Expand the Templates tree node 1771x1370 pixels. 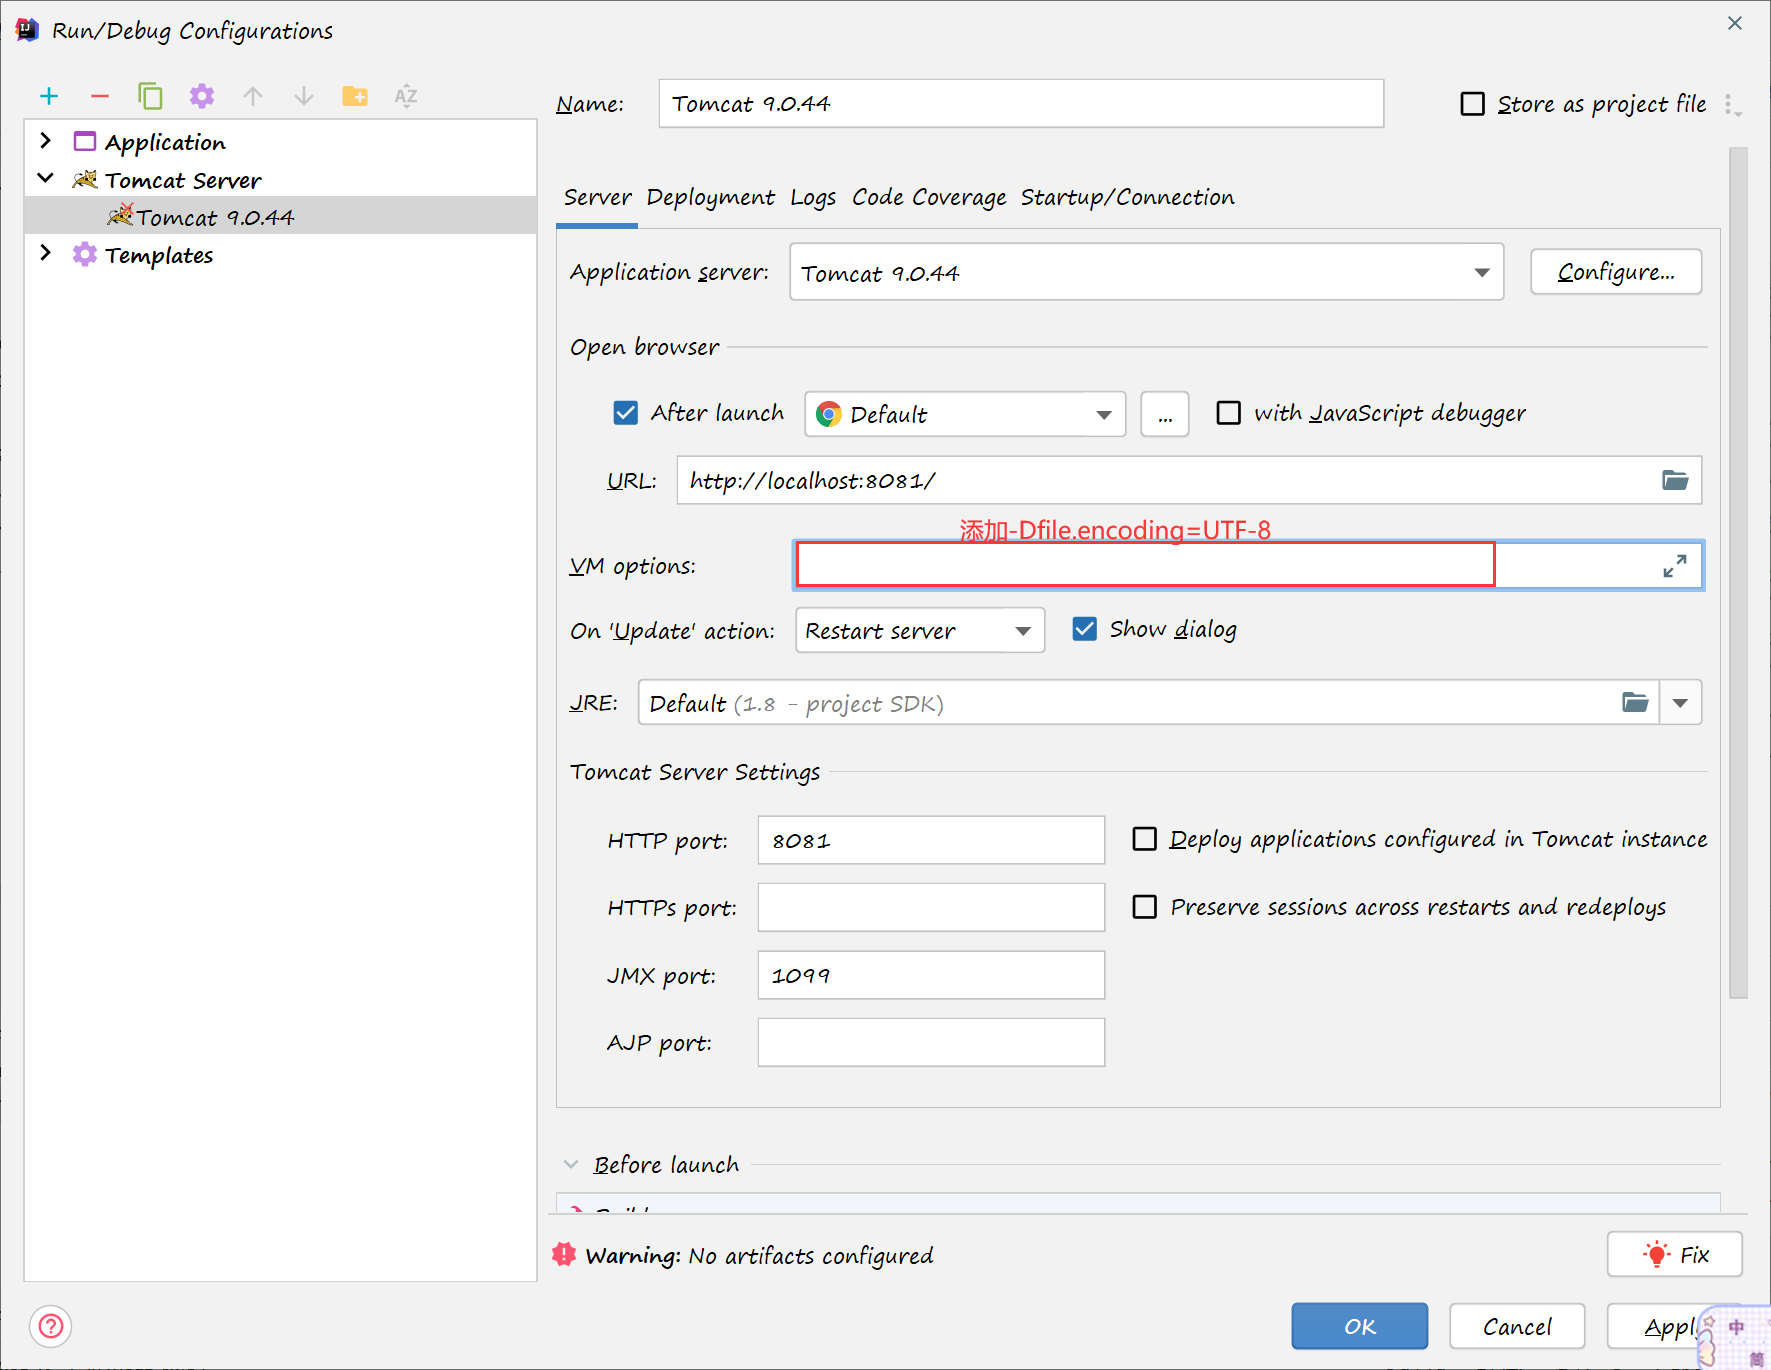click(x=45, y=254)
